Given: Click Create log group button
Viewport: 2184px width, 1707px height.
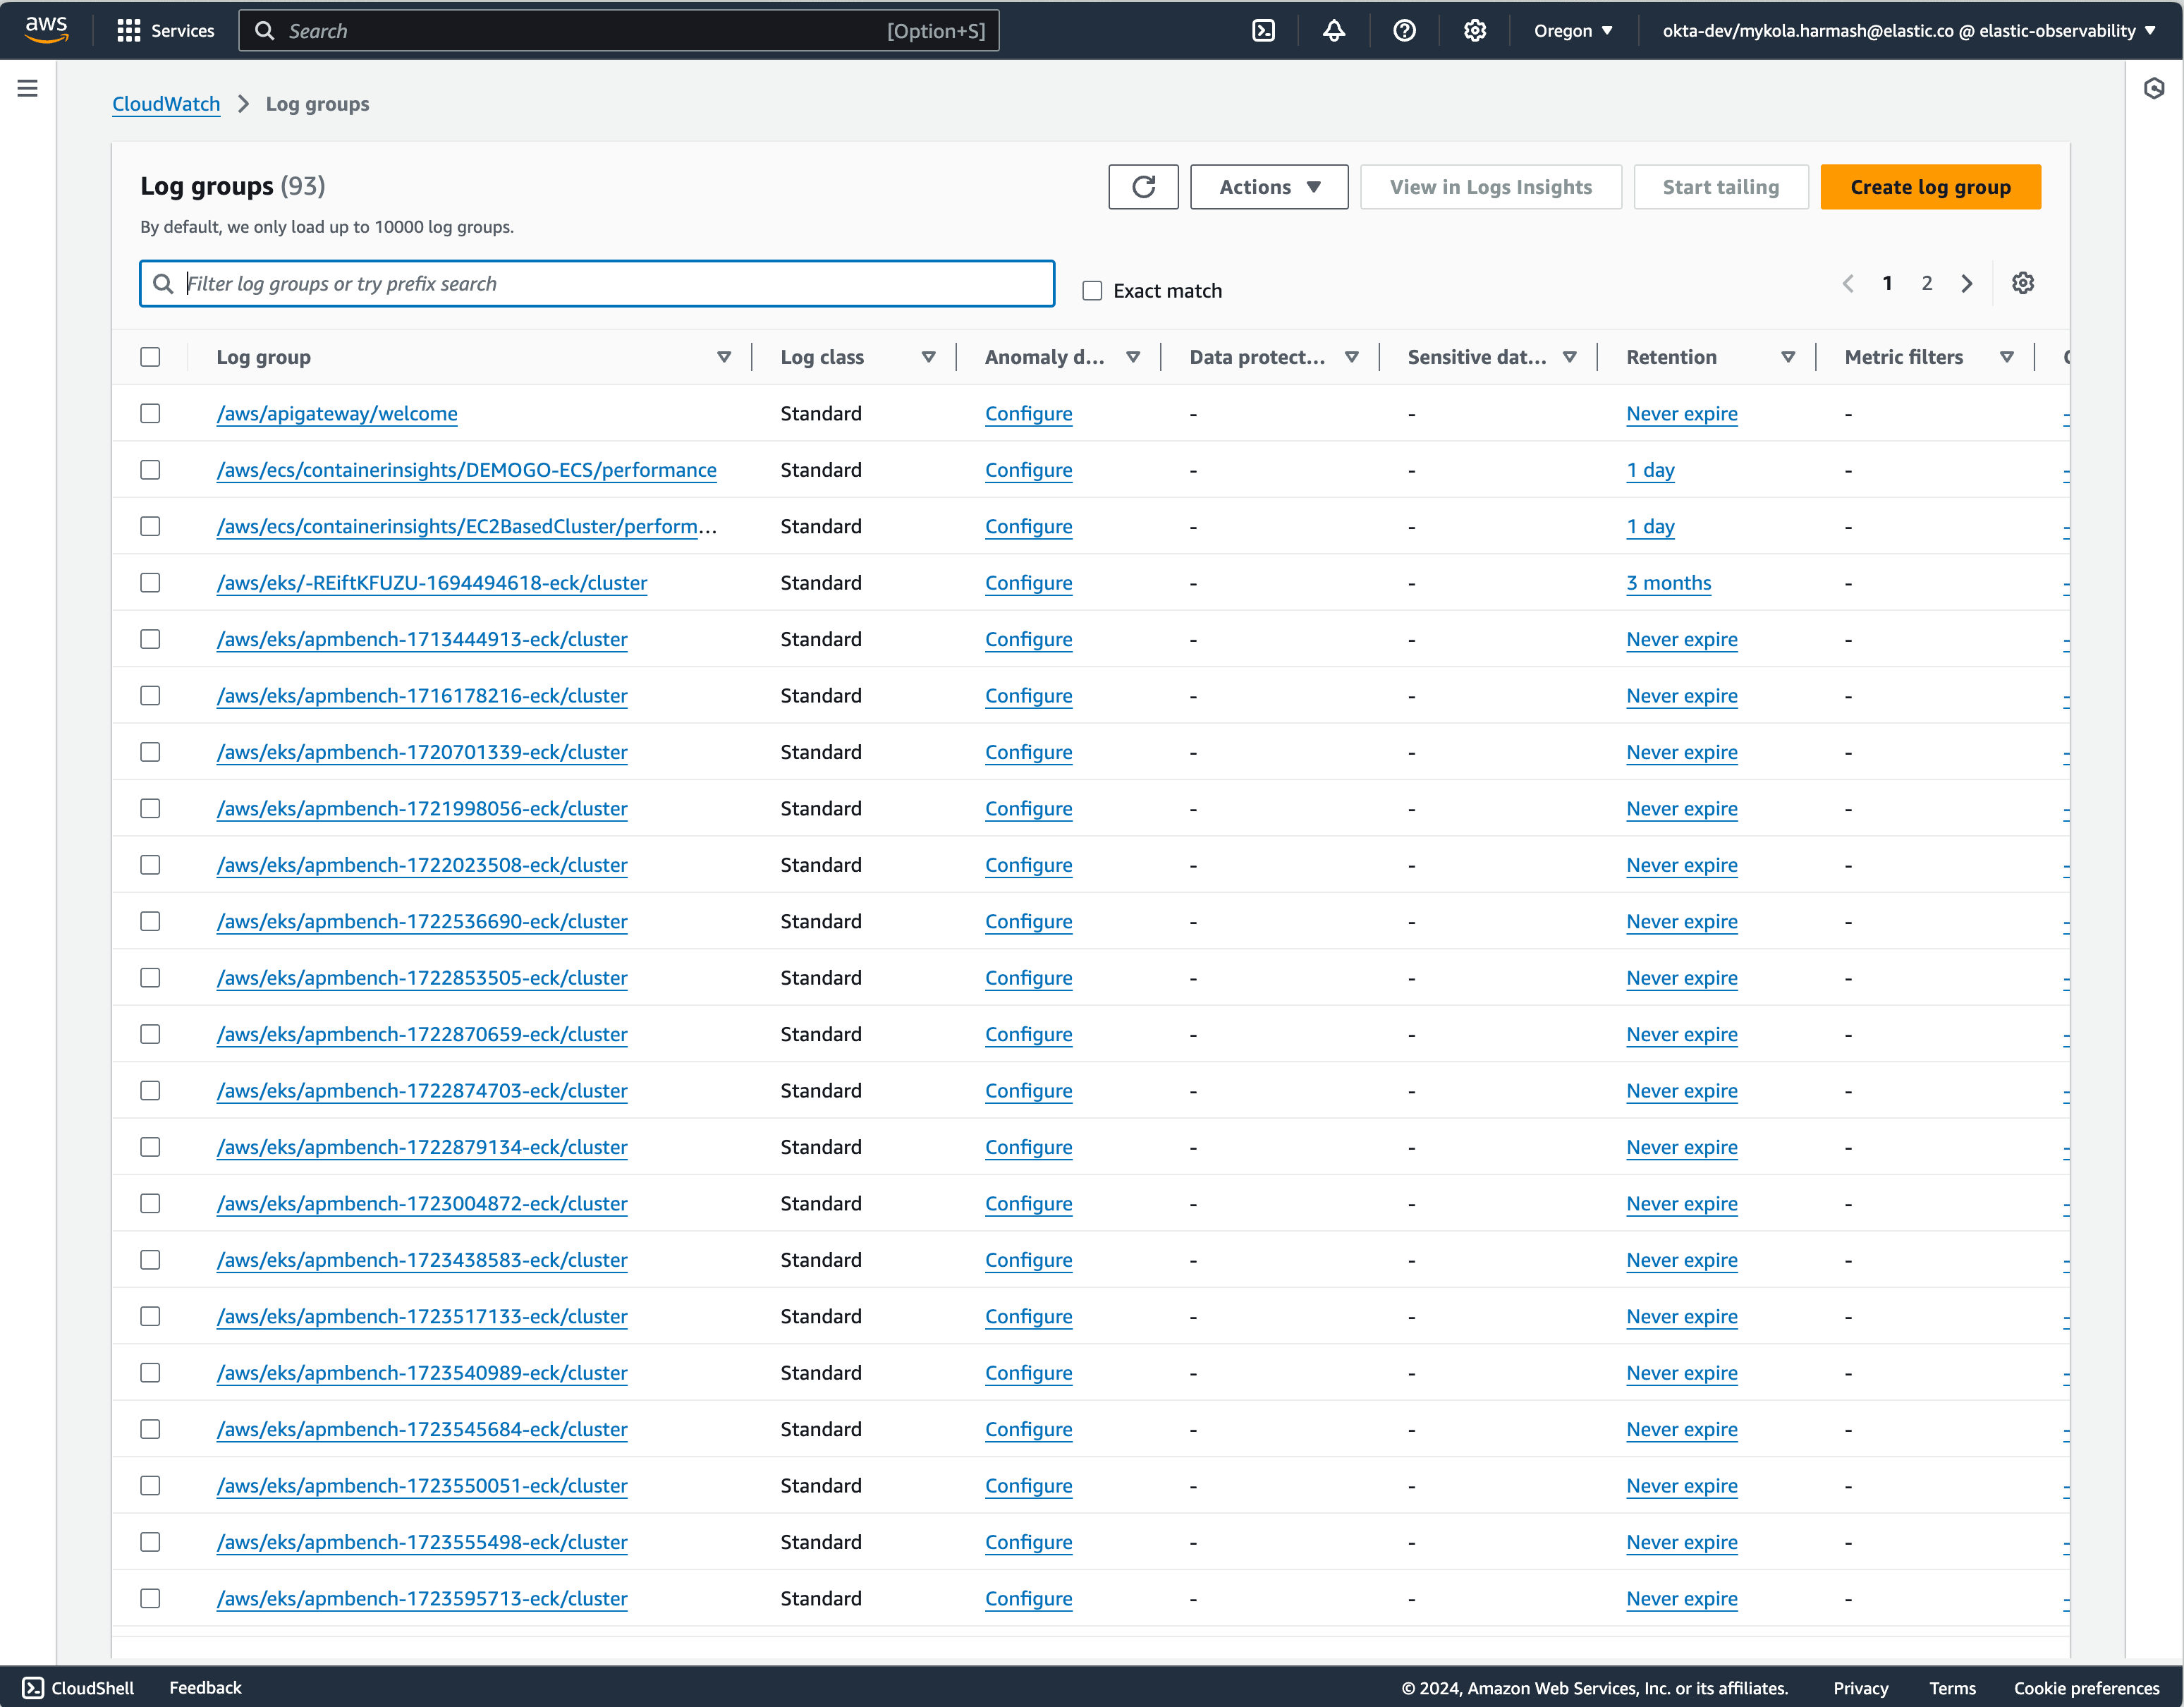Looking at the screenshot, I should coord(1930,186).
